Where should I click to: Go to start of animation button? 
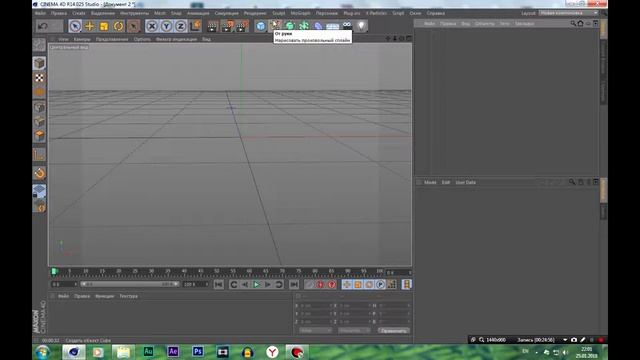tap(218, 284)
